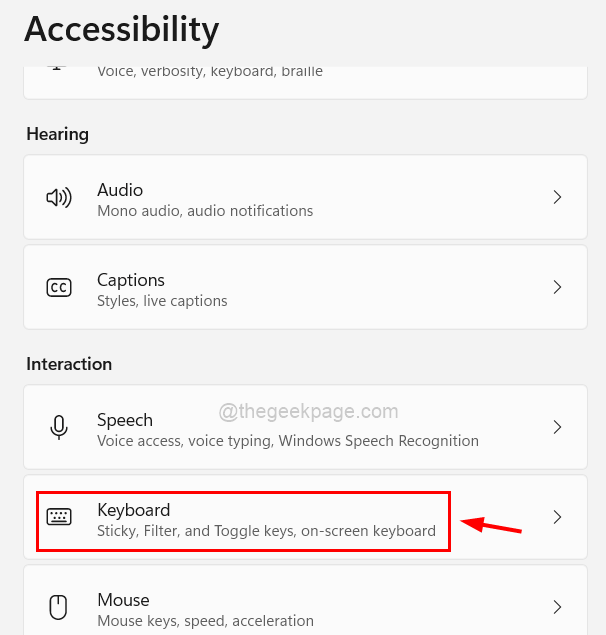Image resolution: width=606 pixels, height=635 pixels.
Task: Click "Mono audio, audio notifications" description
Action: tap(205, 211)
